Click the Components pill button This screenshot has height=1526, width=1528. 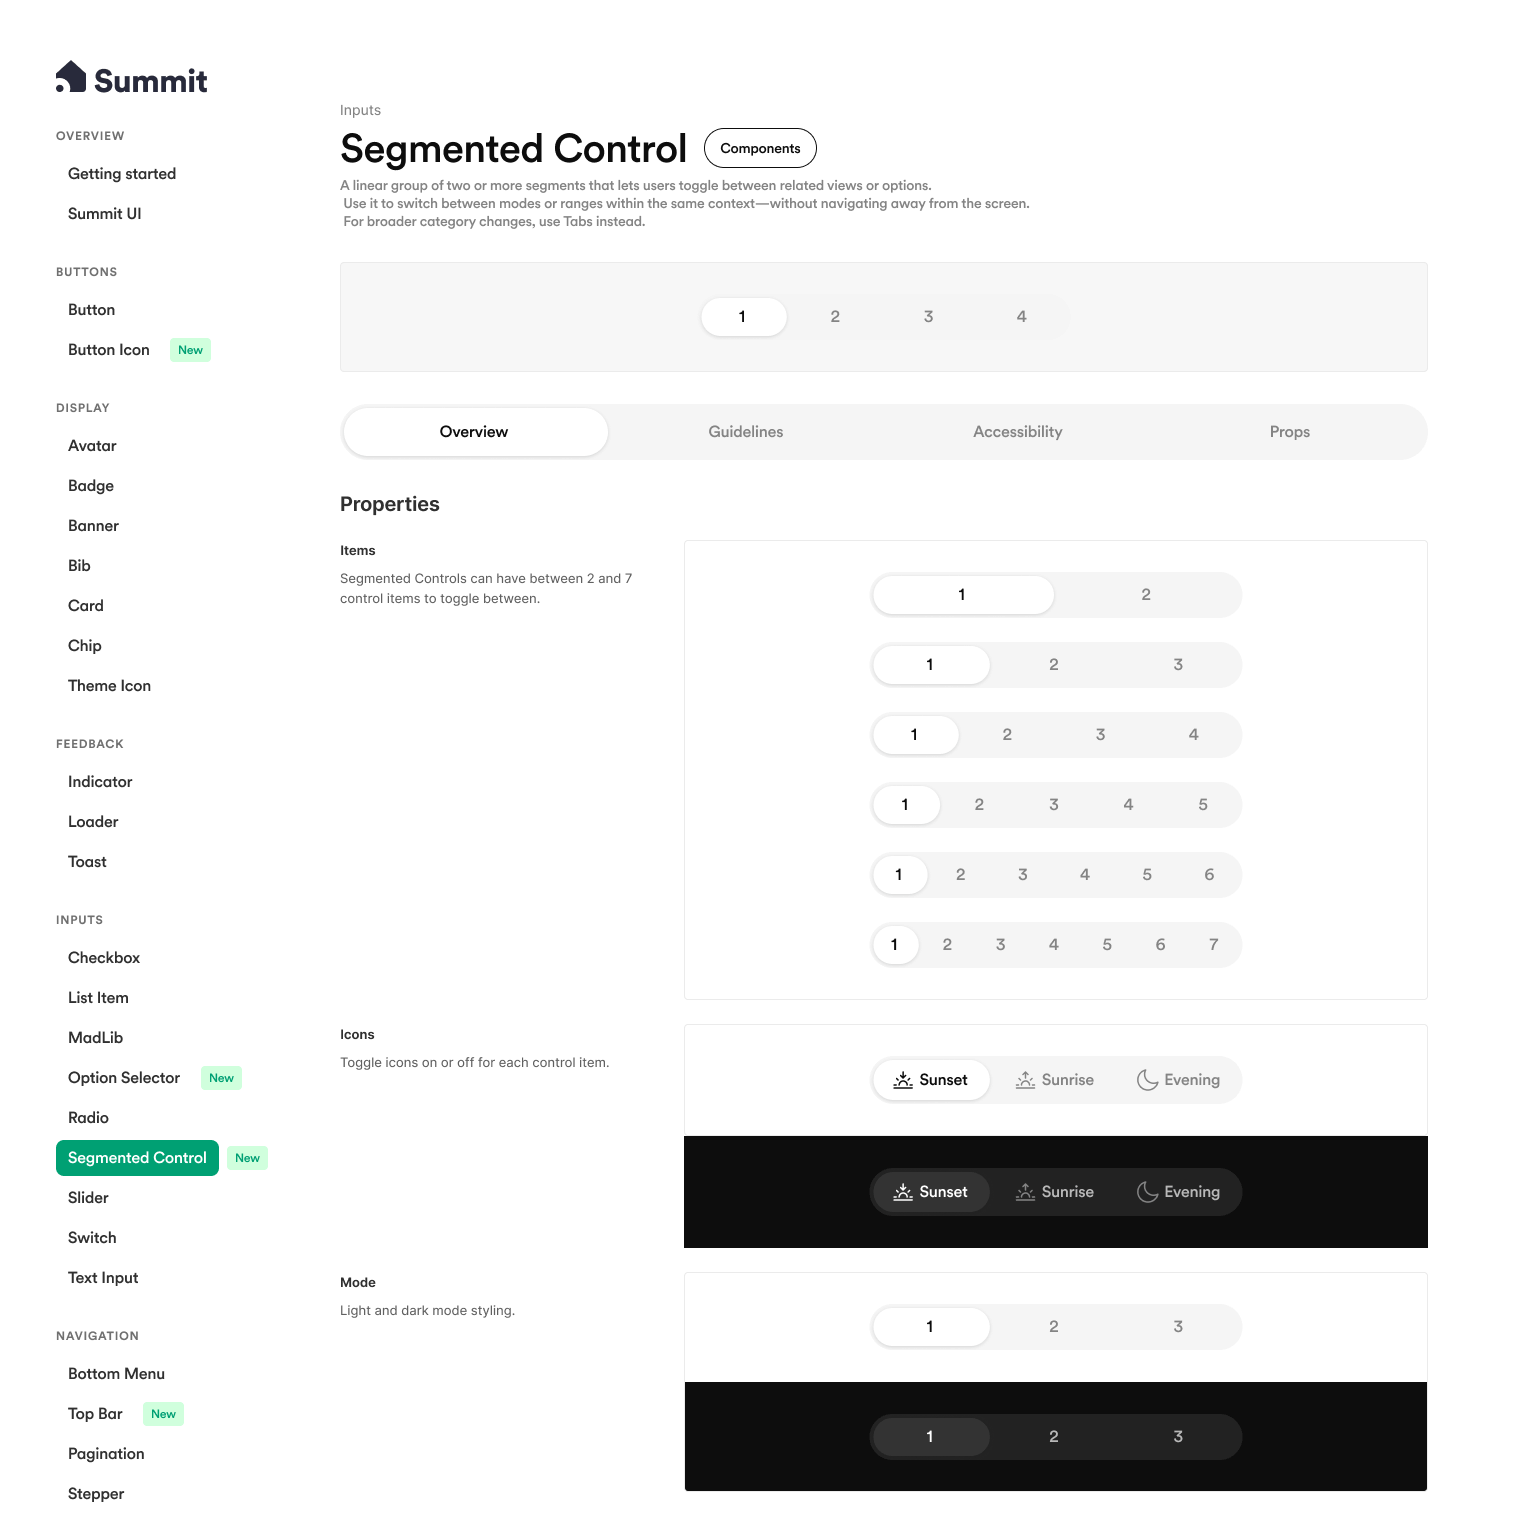click(x=760, y=148)
